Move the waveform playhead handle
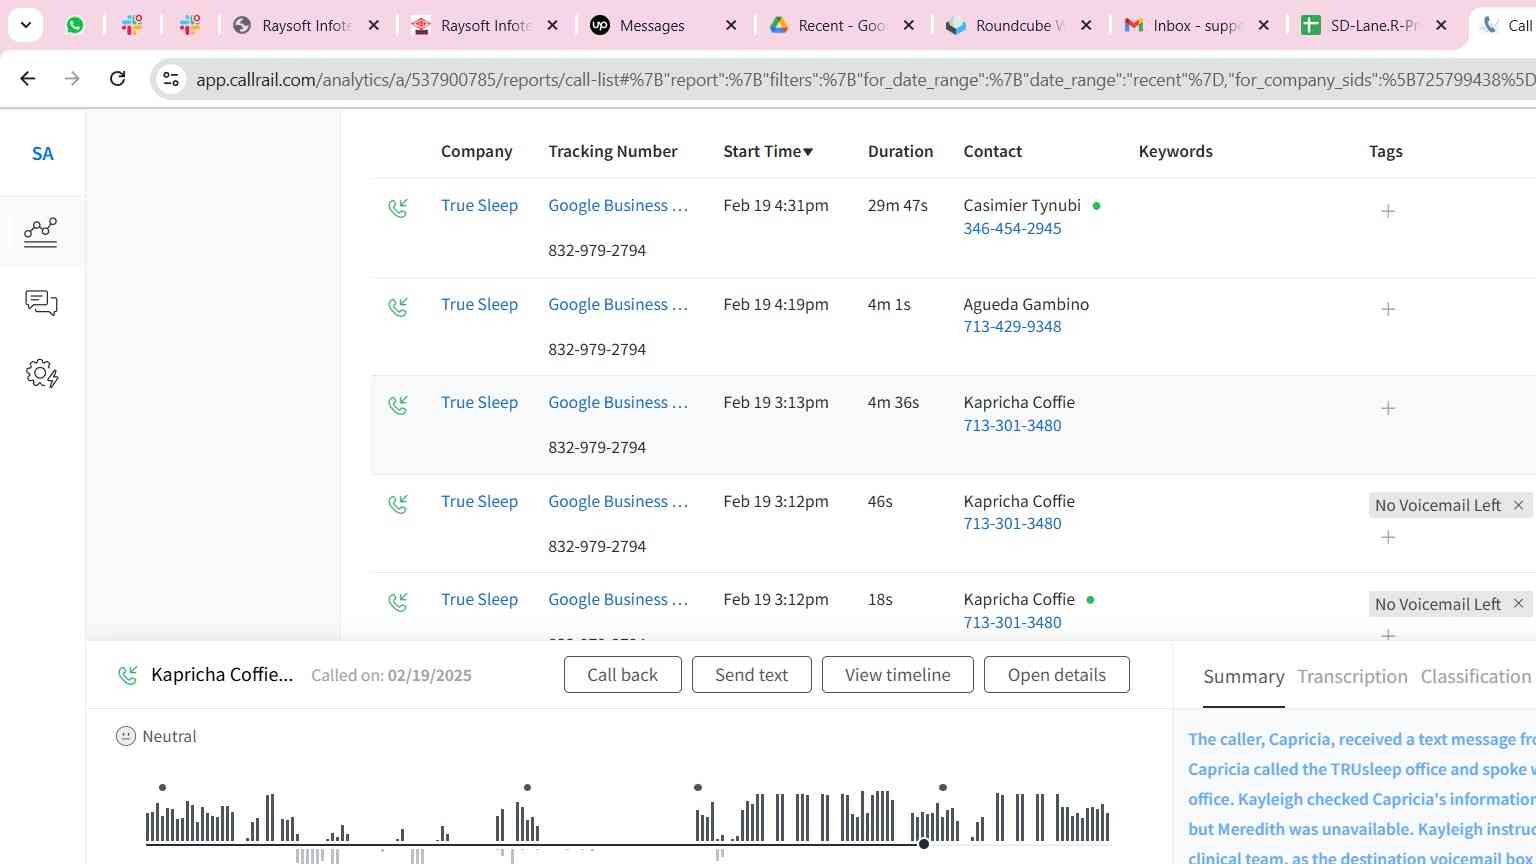The image size is (1536, 864). (924, 844)
